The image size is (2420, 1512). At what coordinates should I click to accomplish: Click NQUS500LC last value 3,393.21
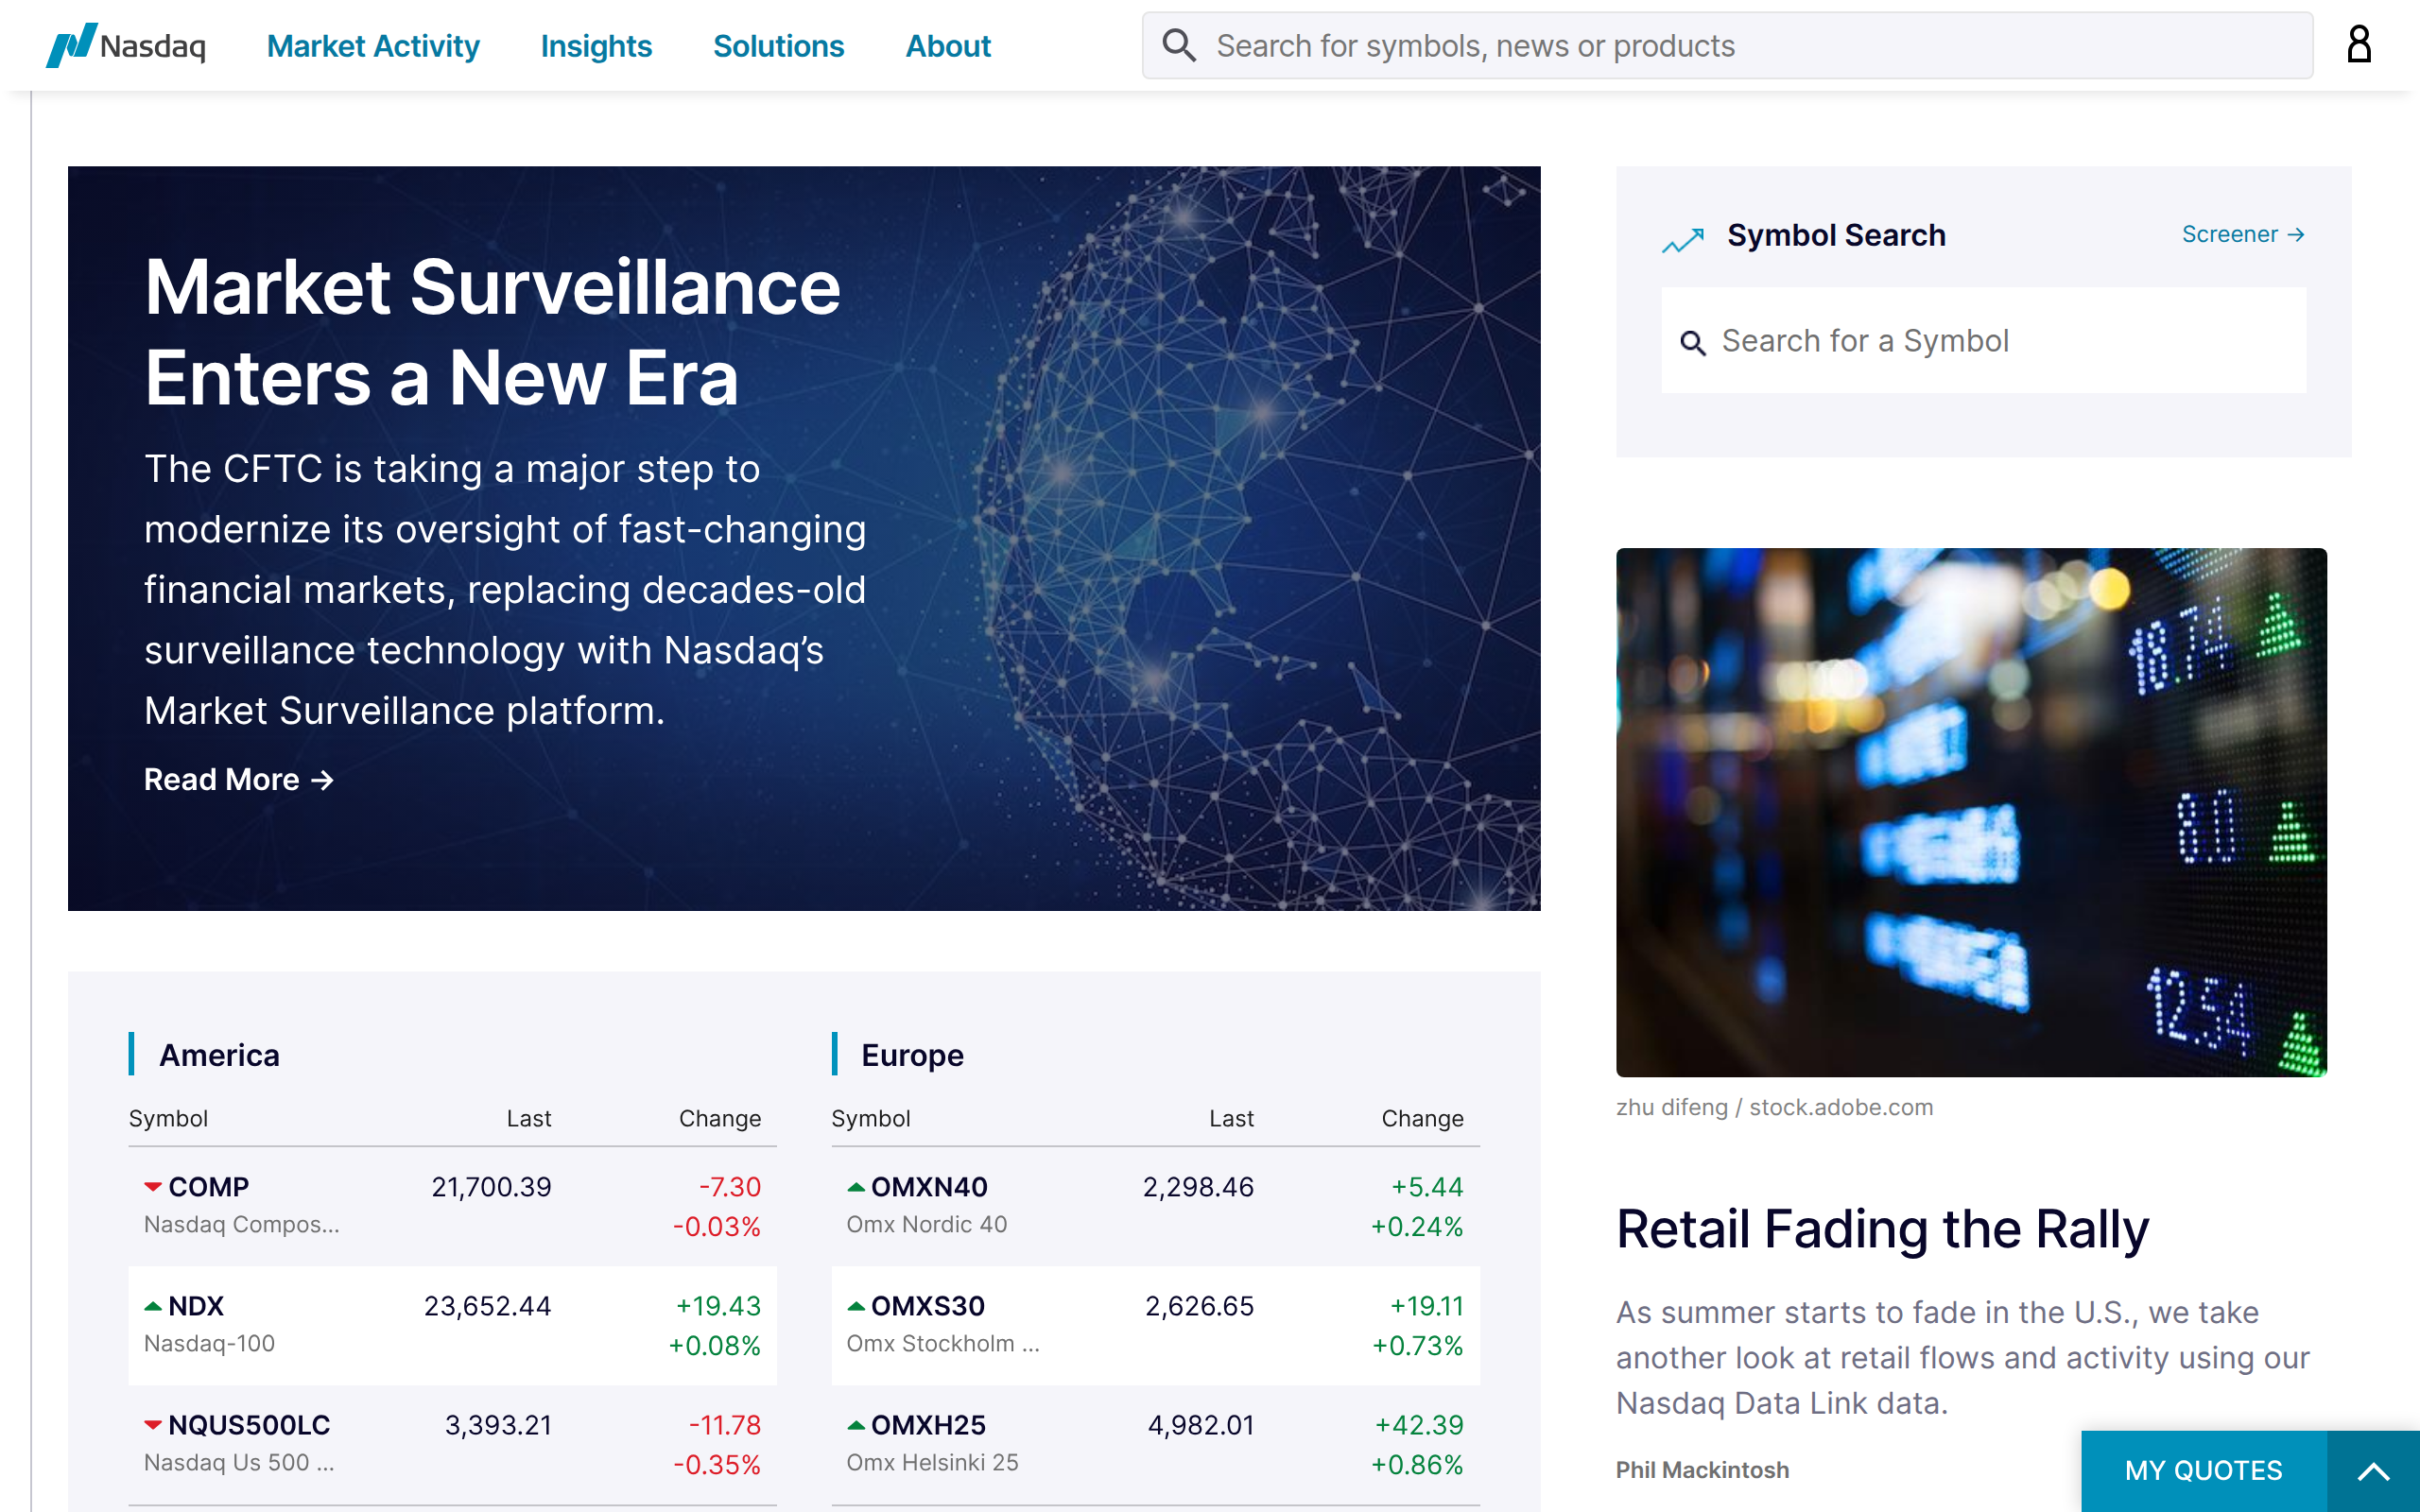point(498,1425)
